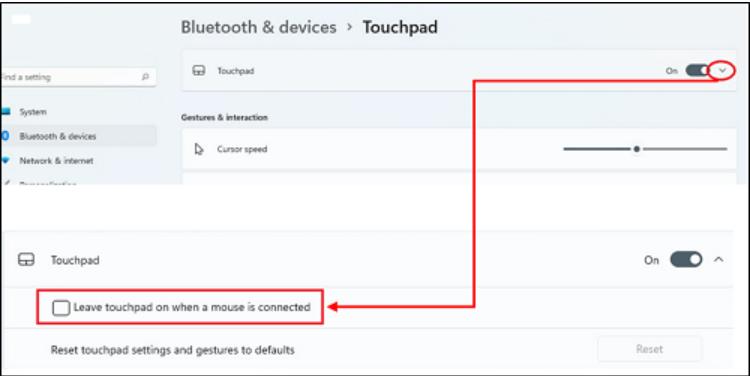Click the cursor speed slider handle
Viewport: 750px width, 376px height.
click(x=637, y=149)
